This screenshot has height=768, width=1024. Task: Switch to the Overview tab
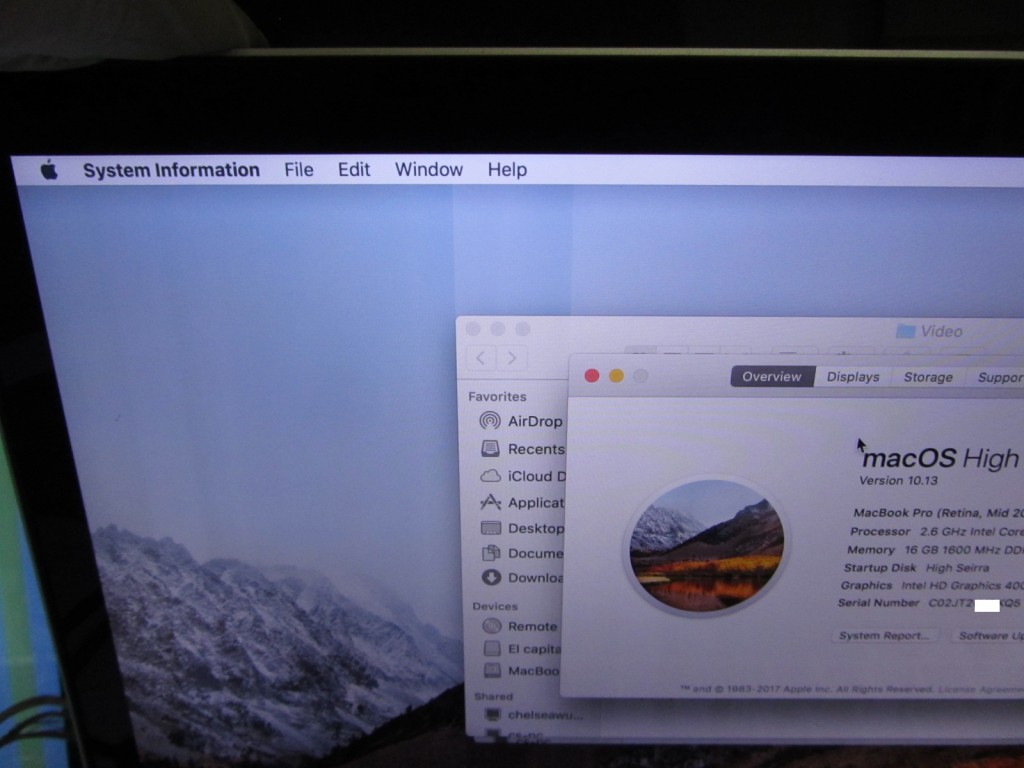coord(772,377)
